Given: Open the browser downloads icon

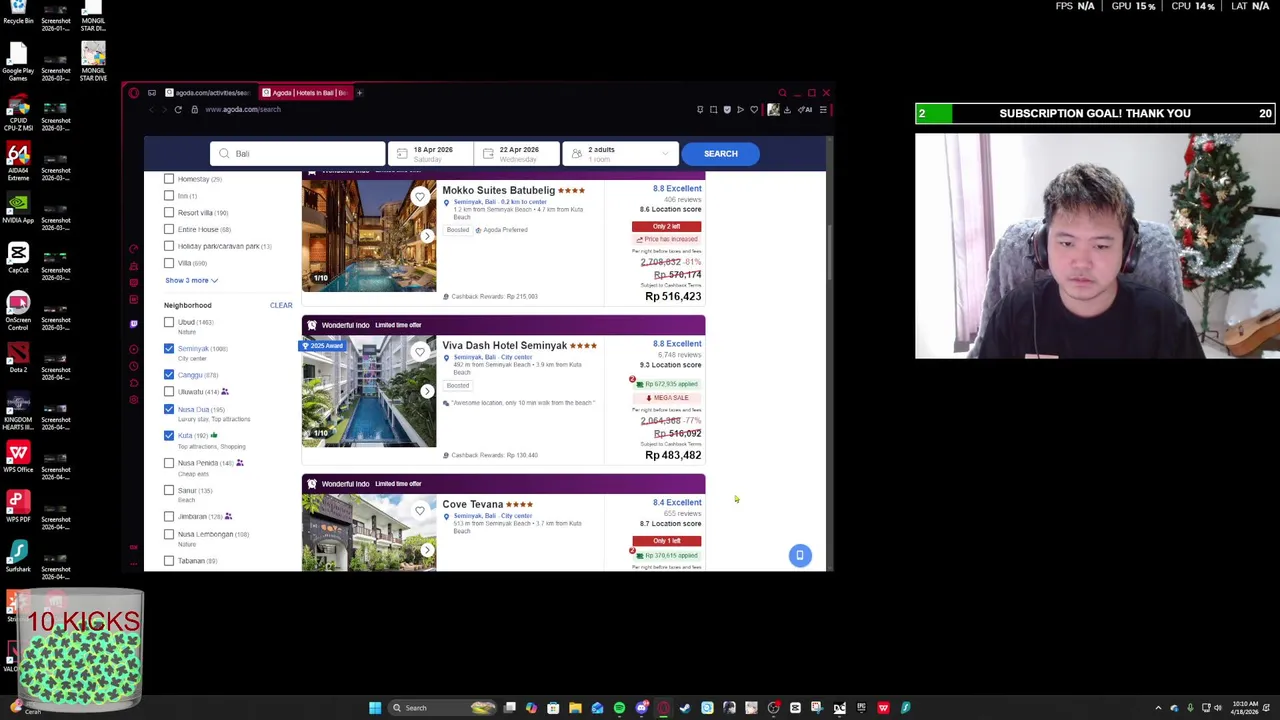Looking at the screenshot, I should point(787,110).
